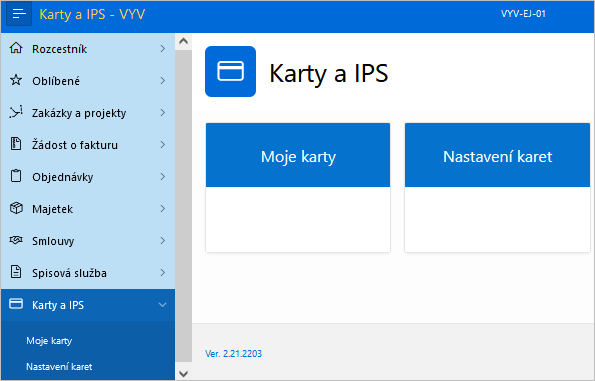Expand the Majetek chevron
595x381 pixels.
tap(162, 209)
